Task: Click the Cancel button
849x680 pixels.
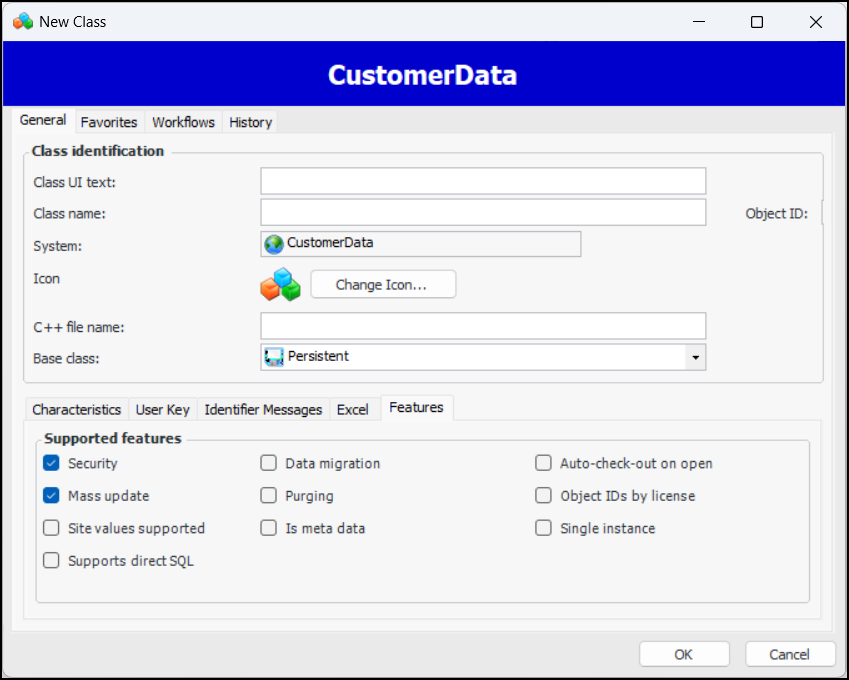Action: coord(789,654)
